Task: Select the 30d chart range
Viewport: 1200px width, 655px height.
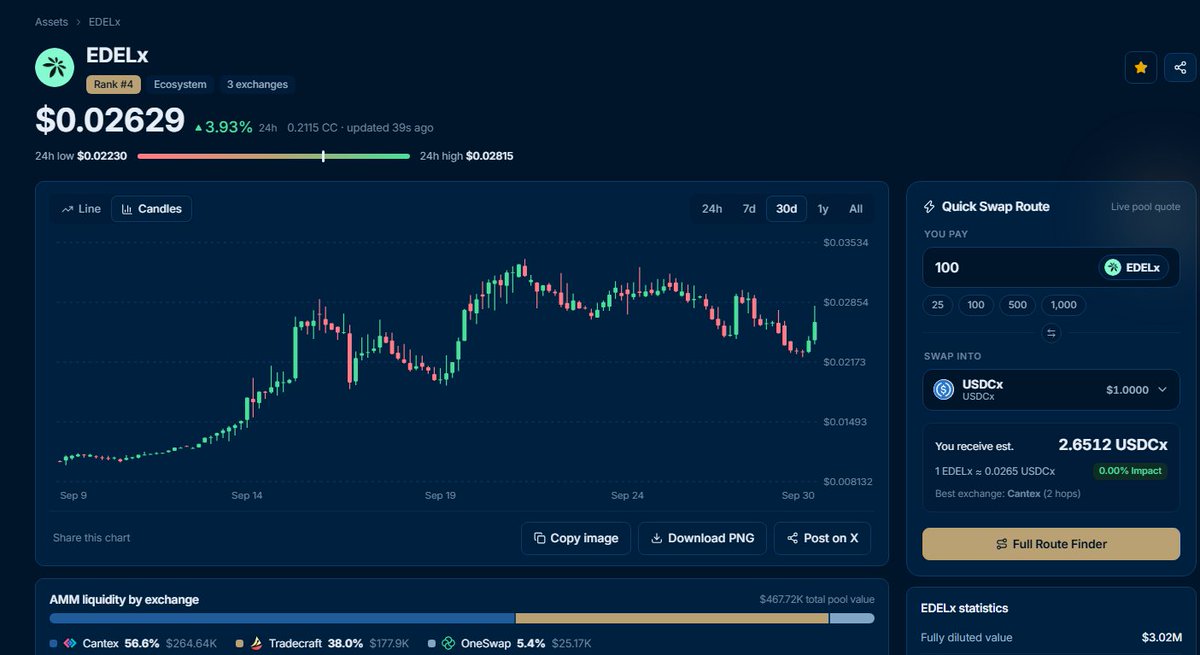Action: point(787,209)
